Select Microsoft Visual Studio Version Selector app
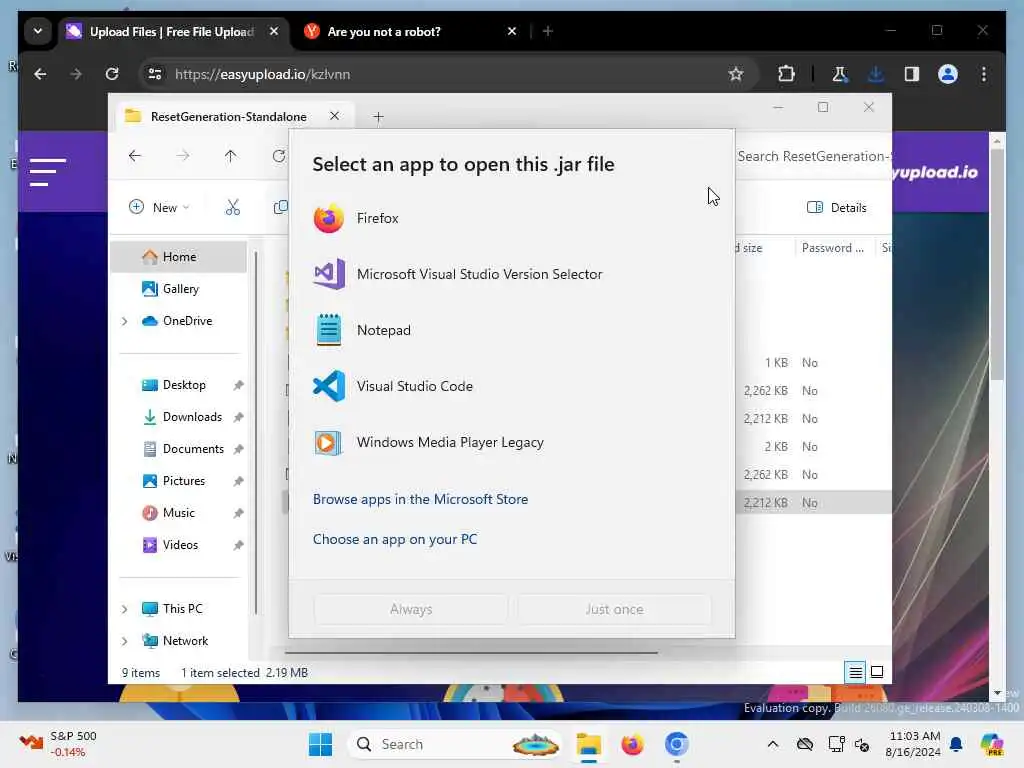 click(x=511, y=274)
